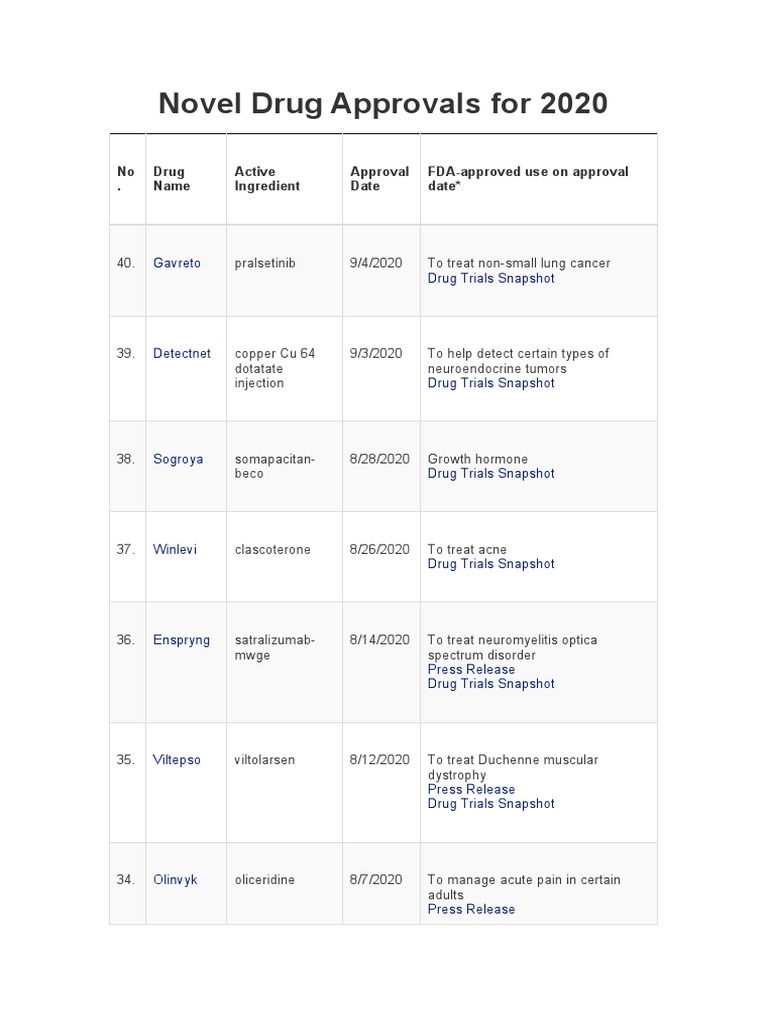The width and height of the screenshot is (768, 1024).
Task: Click the Drug Name column header
Action: coord(171,179)
